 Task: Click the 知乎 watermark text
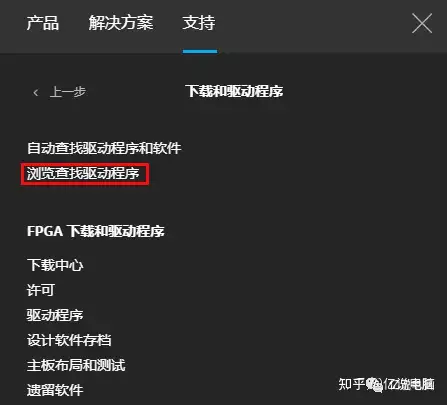[352, 384]
